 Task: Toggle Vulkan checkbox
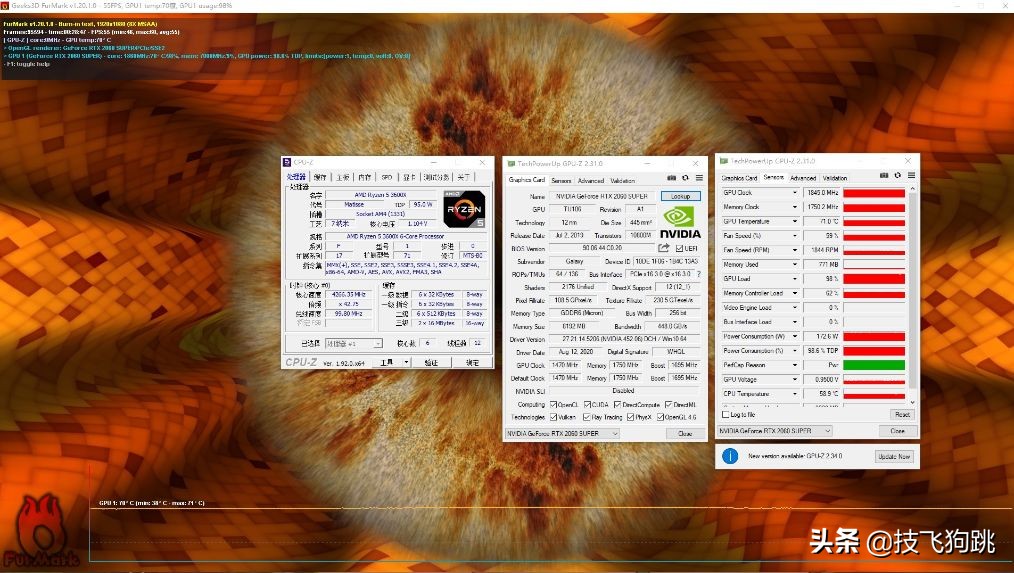point(554,418)
